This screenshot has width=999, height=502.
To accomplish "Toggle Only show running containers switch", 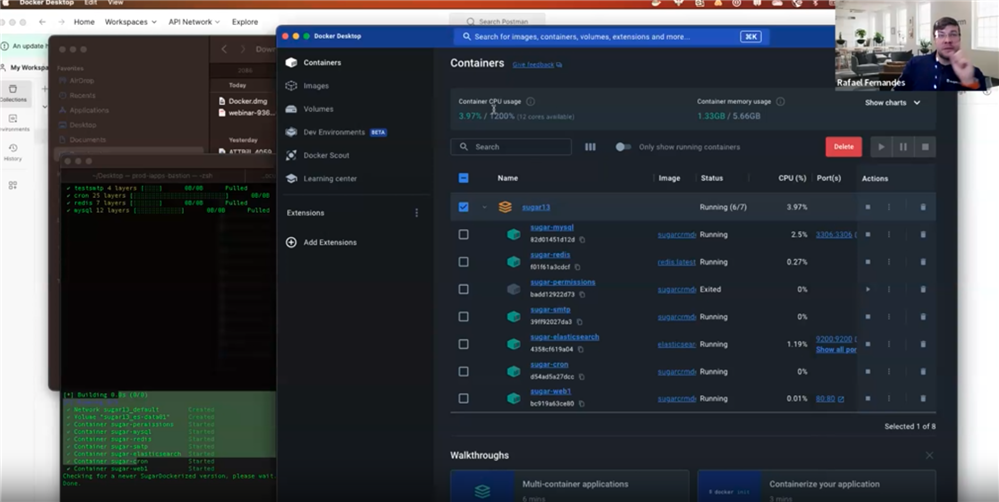I will tap(623, 147).
